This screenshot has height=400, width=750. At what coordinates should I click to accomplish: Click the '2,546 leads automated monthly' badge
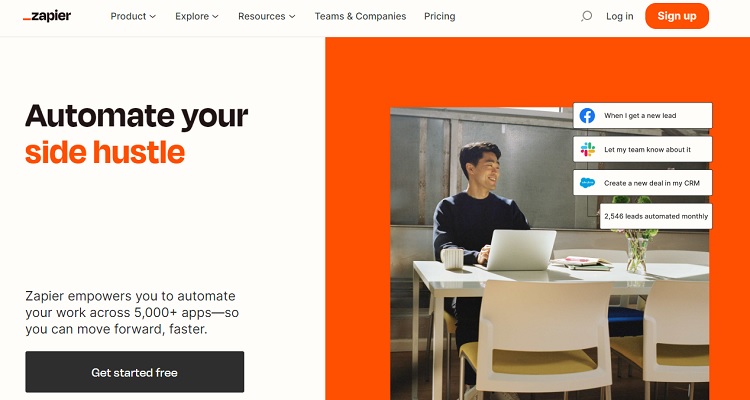pyautogui.click(x=656, y=216)
